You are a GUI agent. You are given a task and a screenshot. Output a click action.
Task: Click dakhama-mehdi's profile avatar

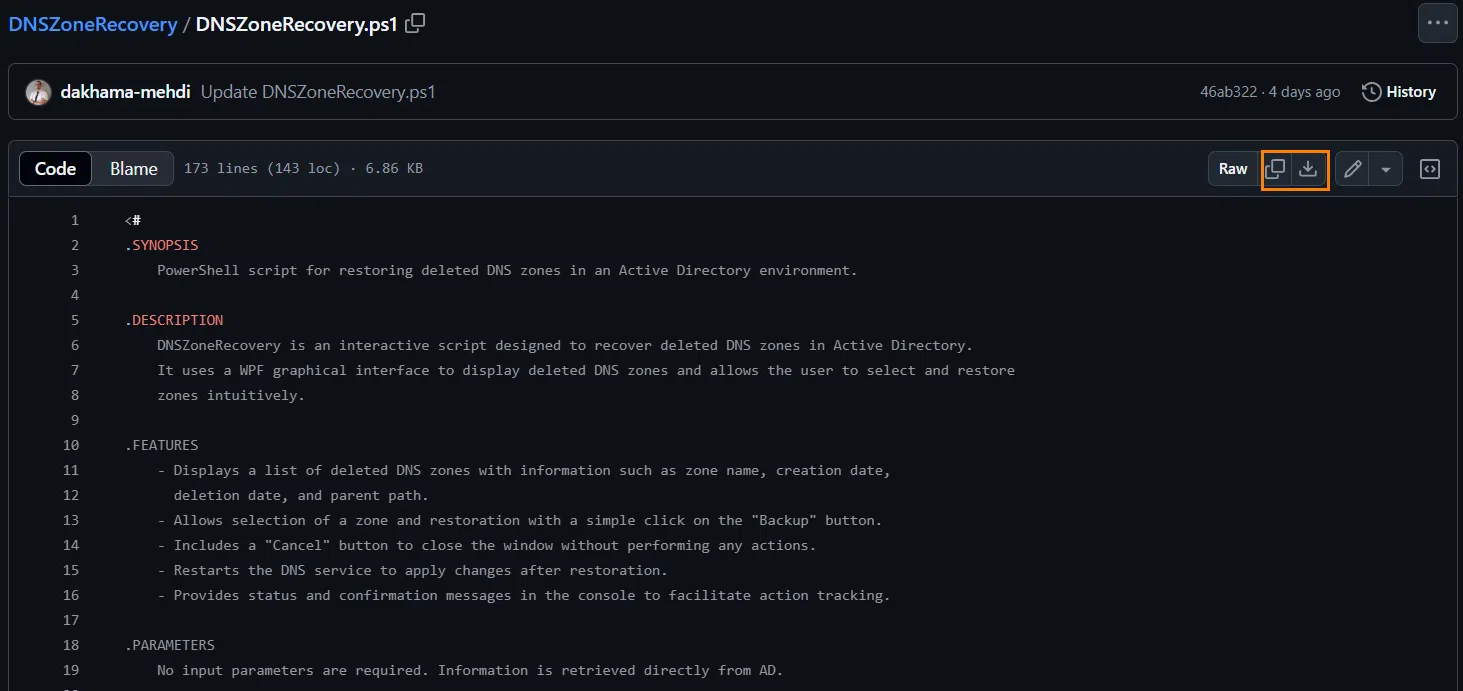coord(37,91)
